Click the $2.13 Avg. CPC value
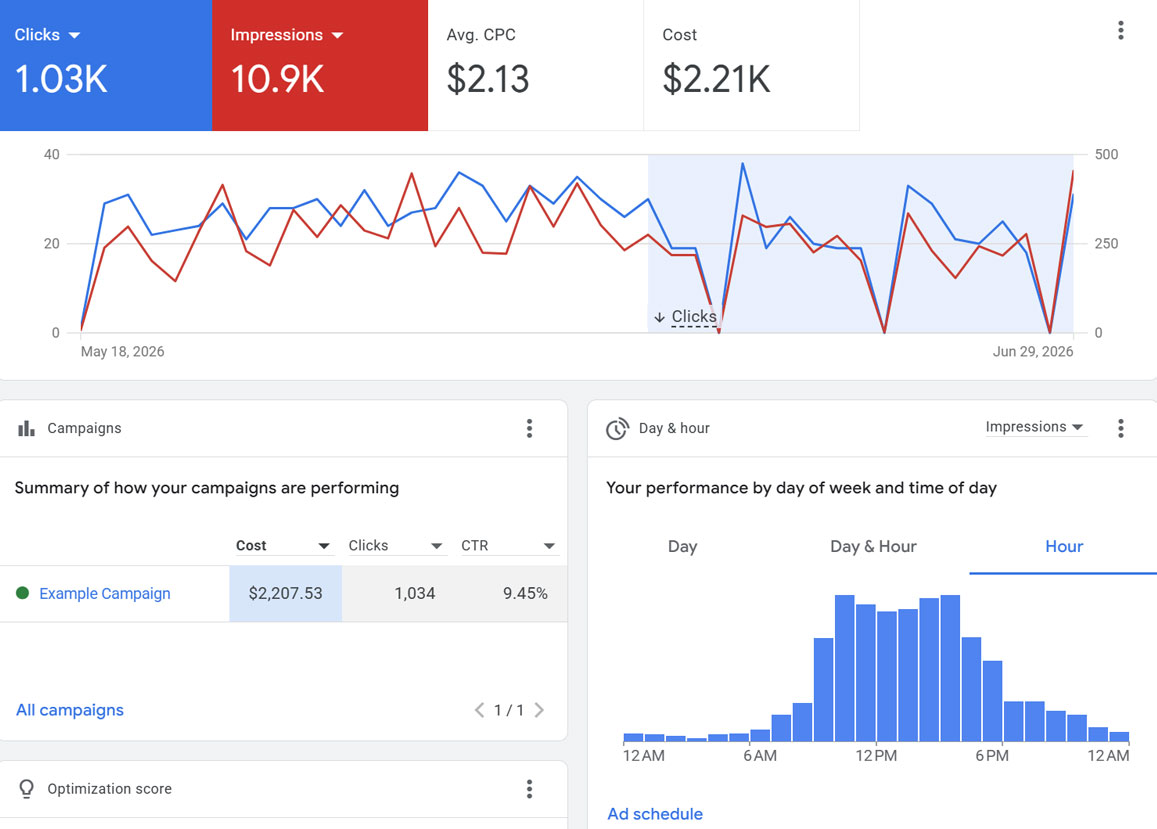 click(x=488, y=79)
